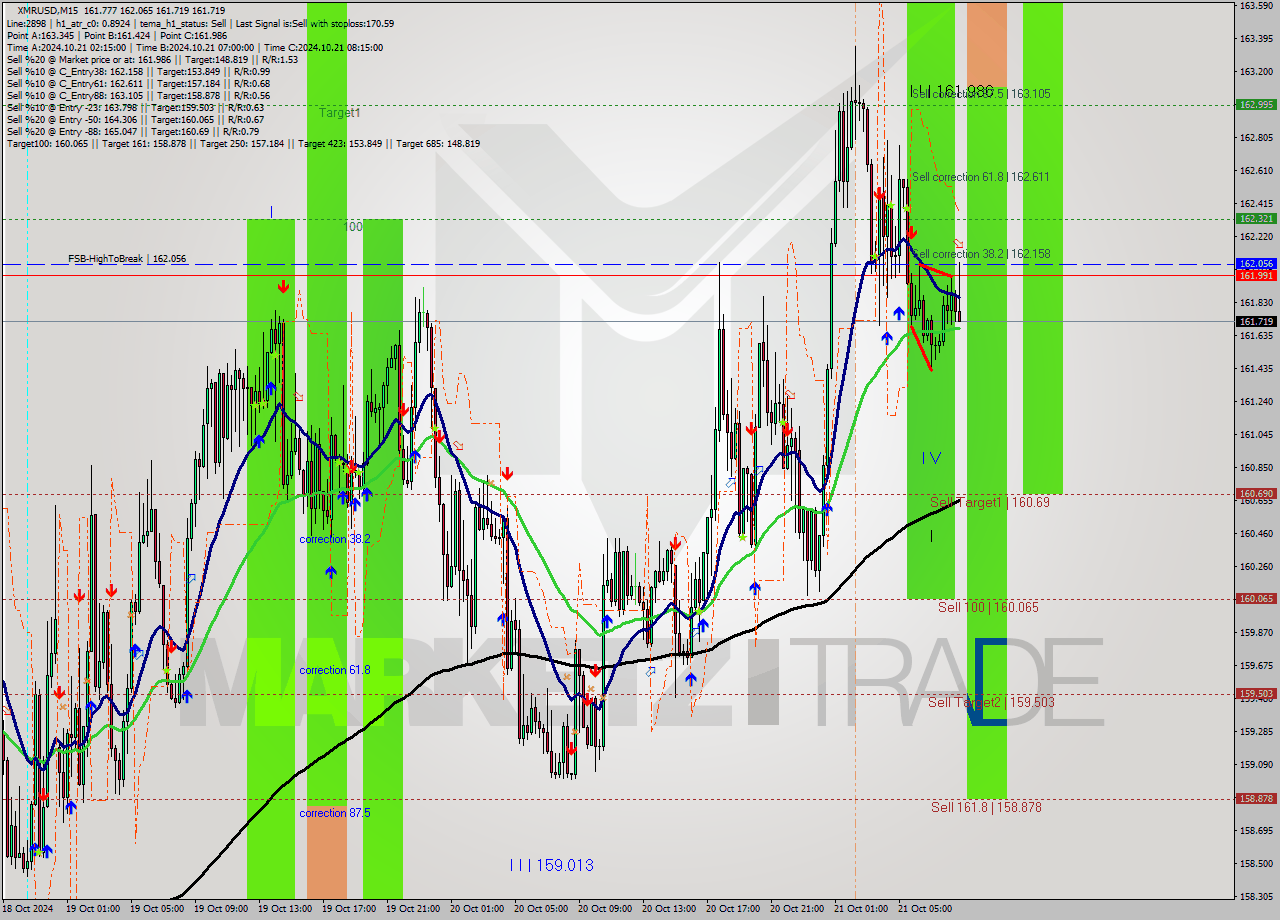Click the Sell 161.8 | 158.878 label
The height and width of the screenshot is (920, 1280).
click(987, 806)
